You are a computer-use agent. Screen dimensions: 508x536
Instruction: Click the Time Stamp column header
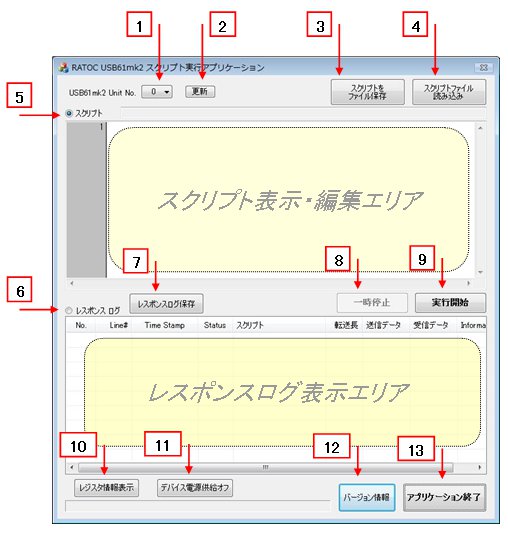coord(165,325)
